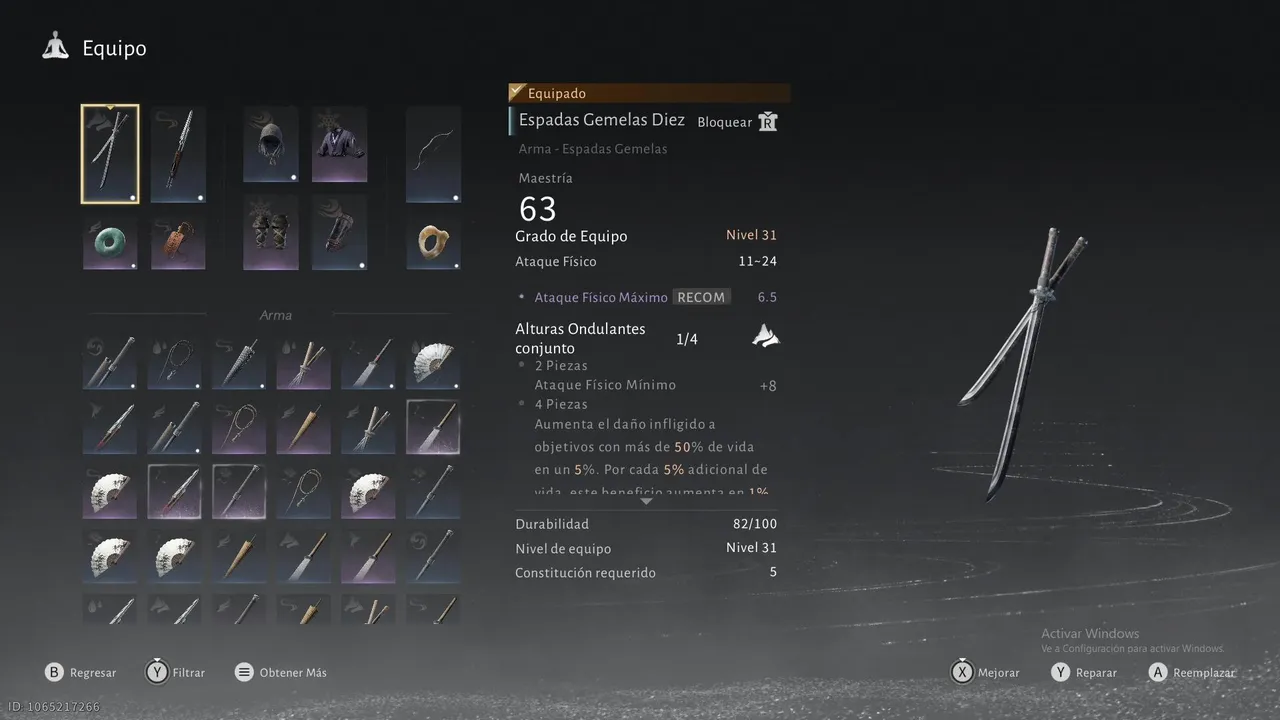Open the equipped purple robe slot
1280x720 pixels.
(339, 144)
